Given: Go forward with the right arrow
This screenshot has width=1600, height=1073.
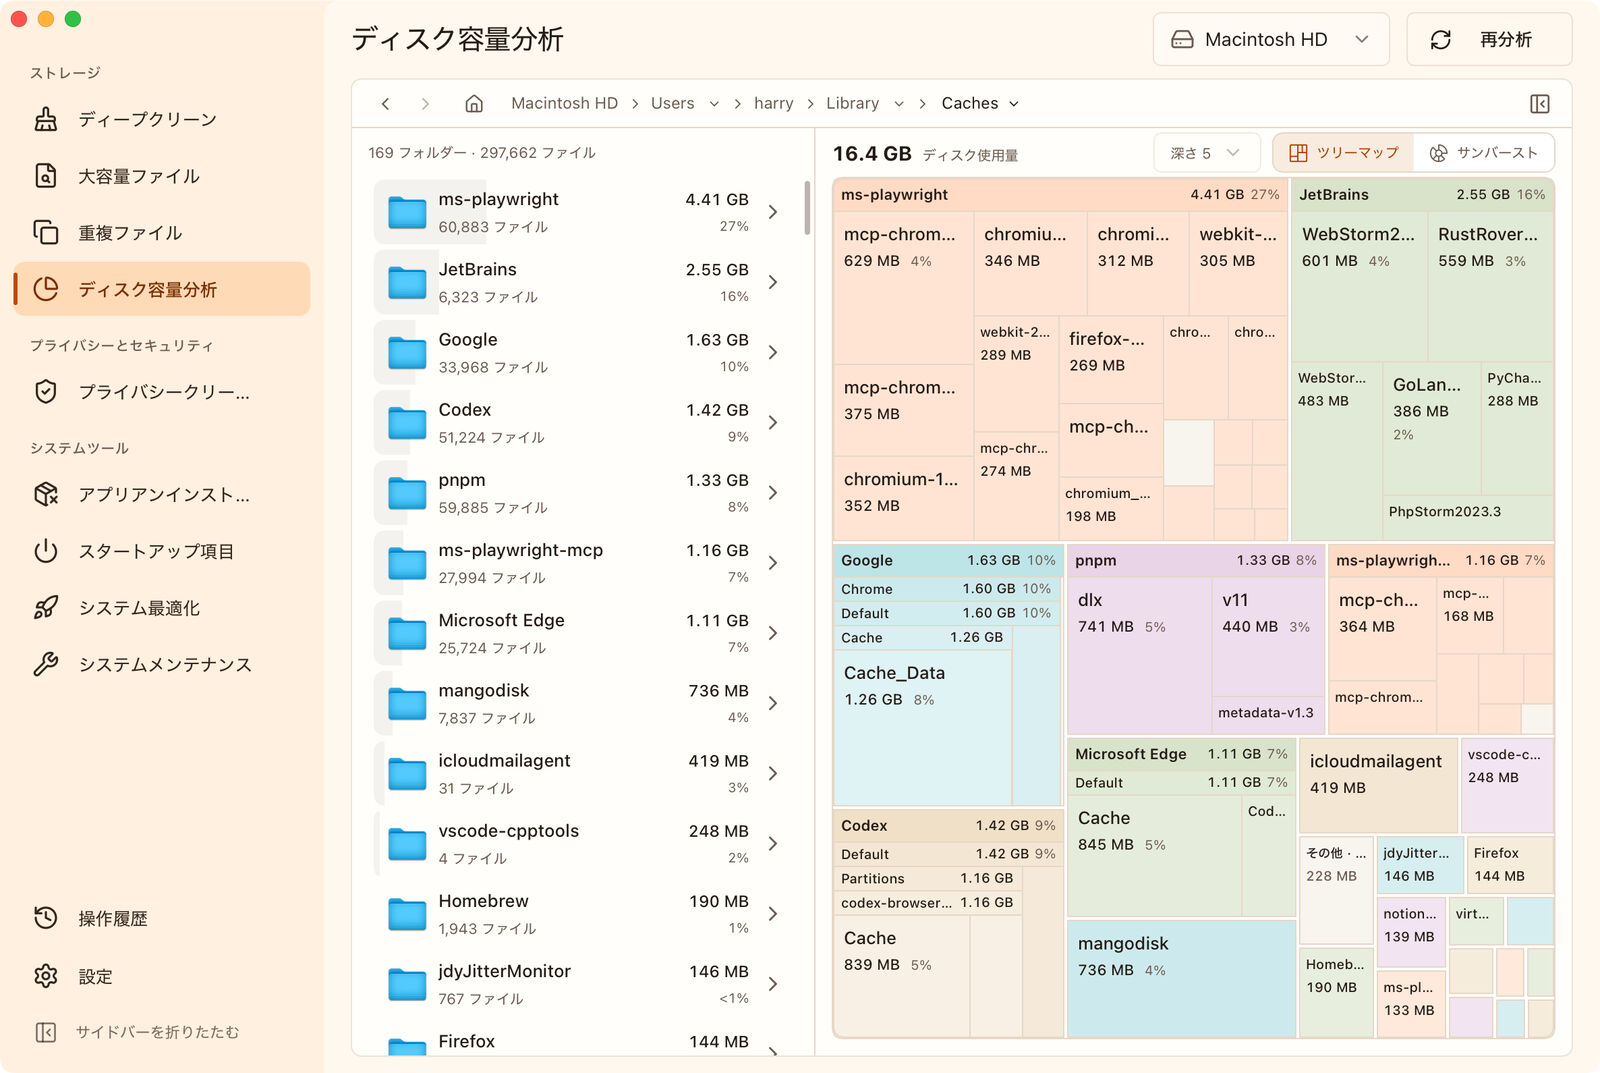Looking at the screenshot, I should click(x=425, y=103).
